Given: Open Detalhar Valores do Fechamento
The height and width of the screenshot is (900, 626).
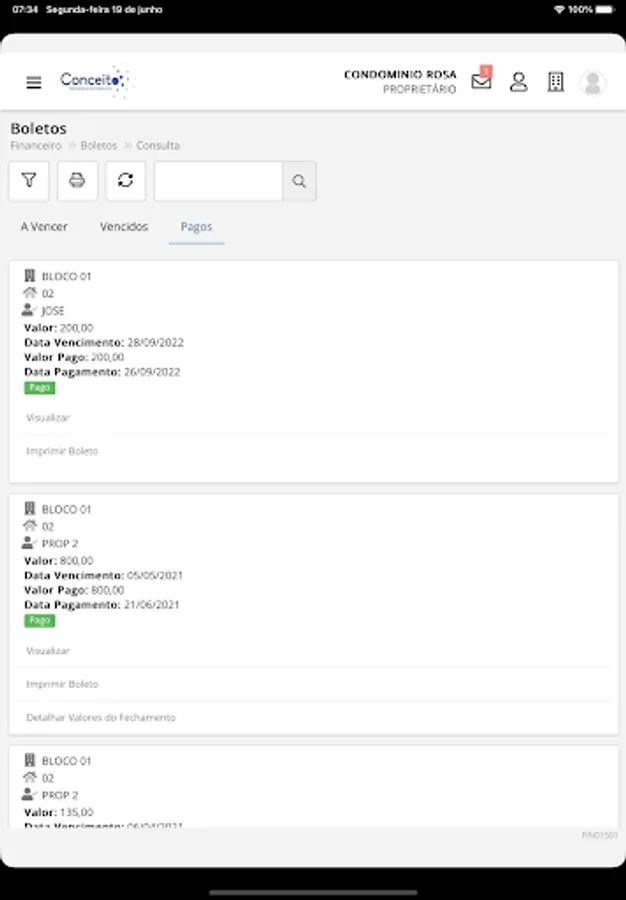Looking at the screenshot, I should pyautogui.click(x=101, y=718).
